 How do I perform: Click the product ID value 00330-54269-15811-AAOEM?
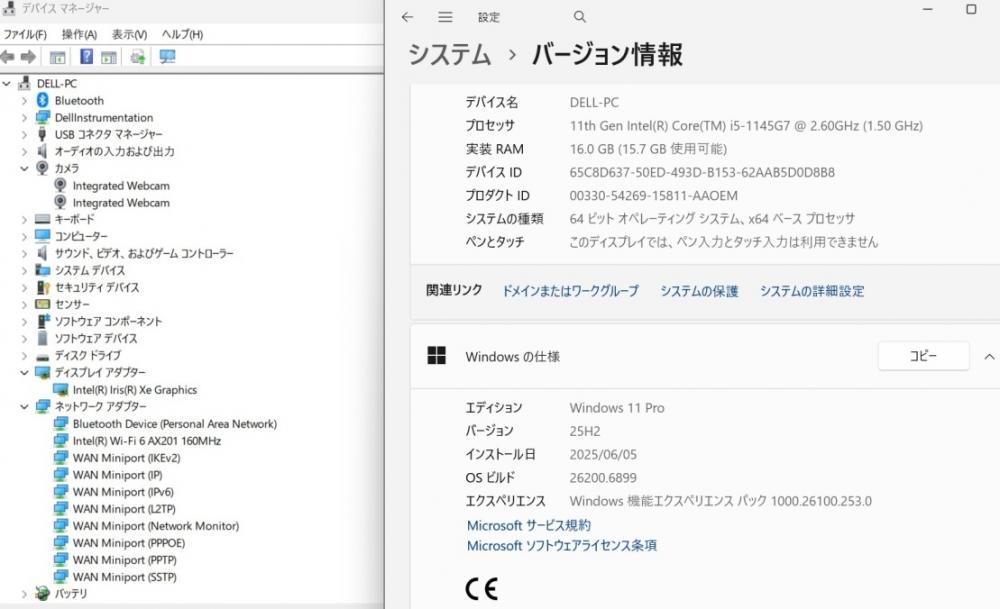(x=654, y=196)
